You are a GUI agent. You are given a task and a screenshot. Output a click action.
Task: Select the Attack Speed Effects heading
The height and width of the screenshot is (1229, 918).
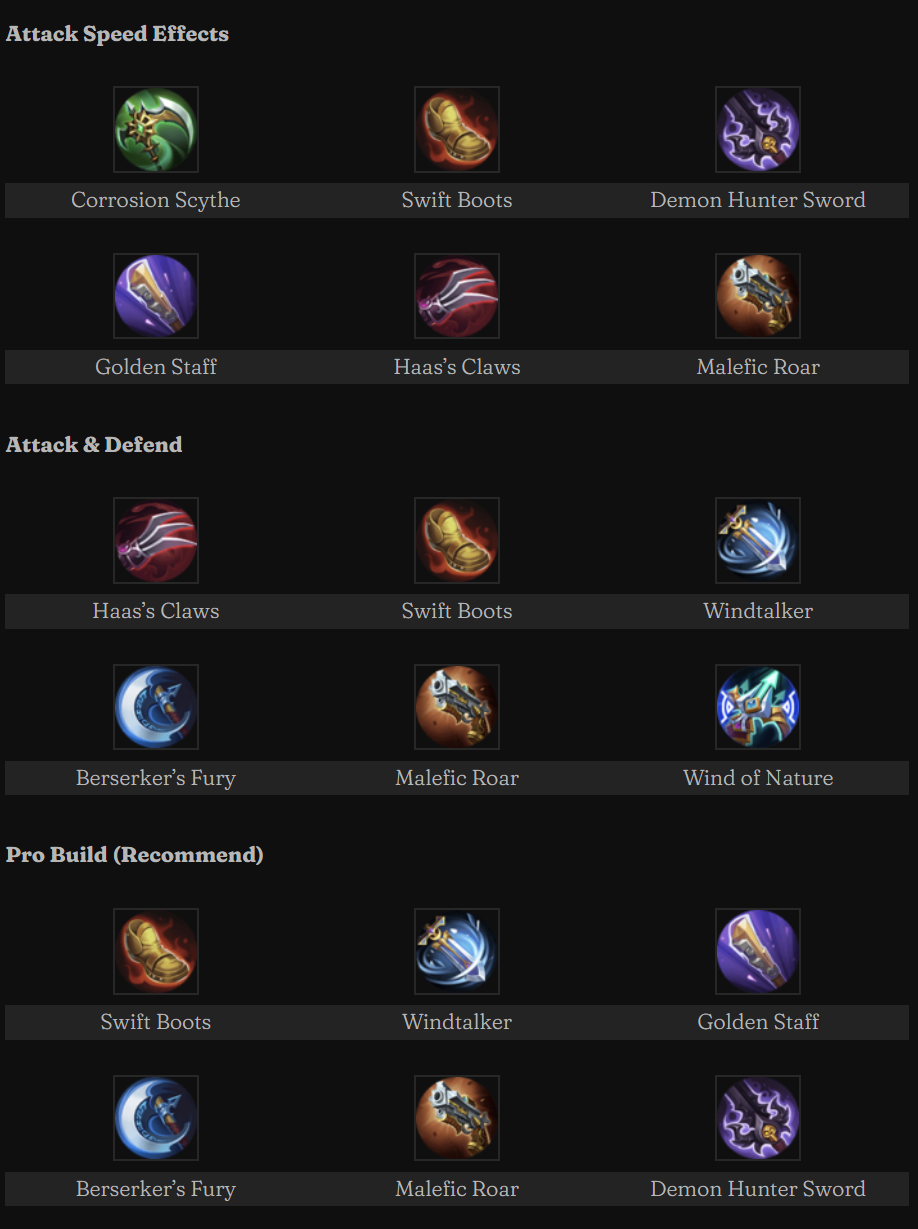pyautogui.click(x=117, y=33)
